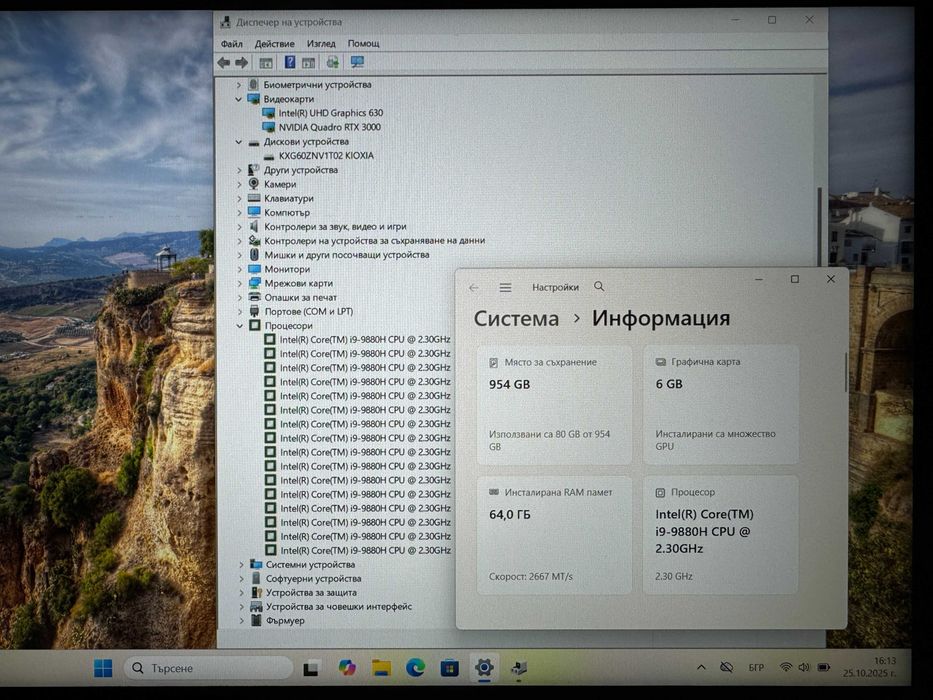
Task: Open the Графична карта card
Action: click(721, 405)
